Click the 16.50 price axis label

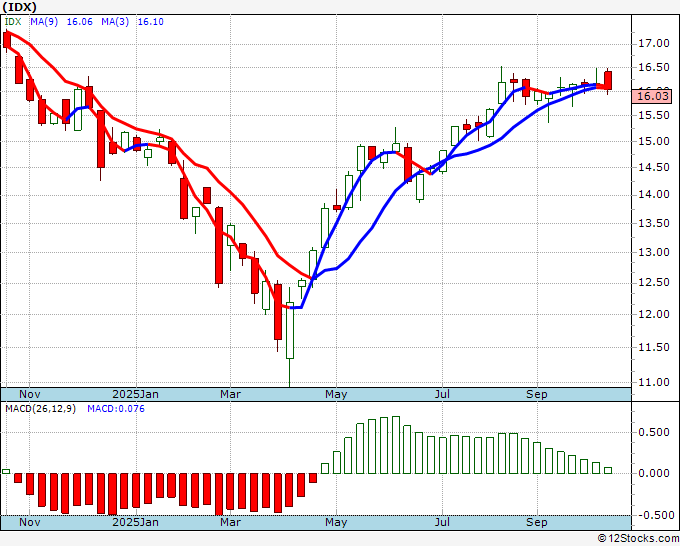point(654,68)
